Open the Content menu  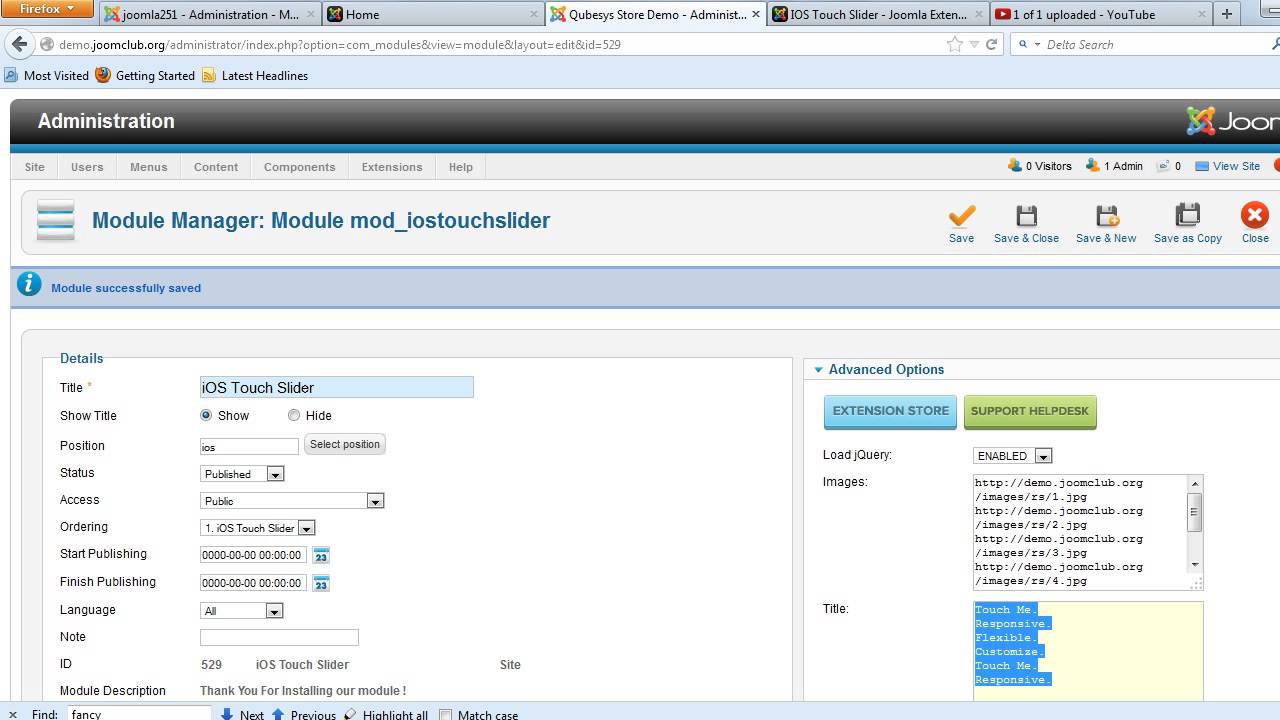[216, 167]
